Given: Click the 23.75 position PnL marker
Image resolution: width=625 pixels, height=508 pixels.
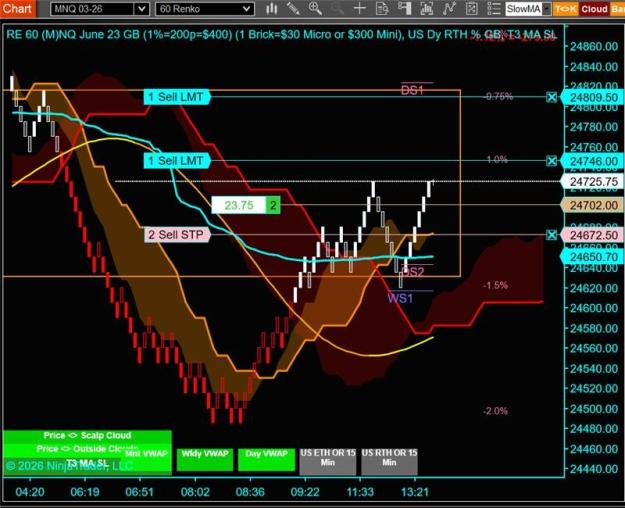Looking at the screenshot, I should coord(239,205).
